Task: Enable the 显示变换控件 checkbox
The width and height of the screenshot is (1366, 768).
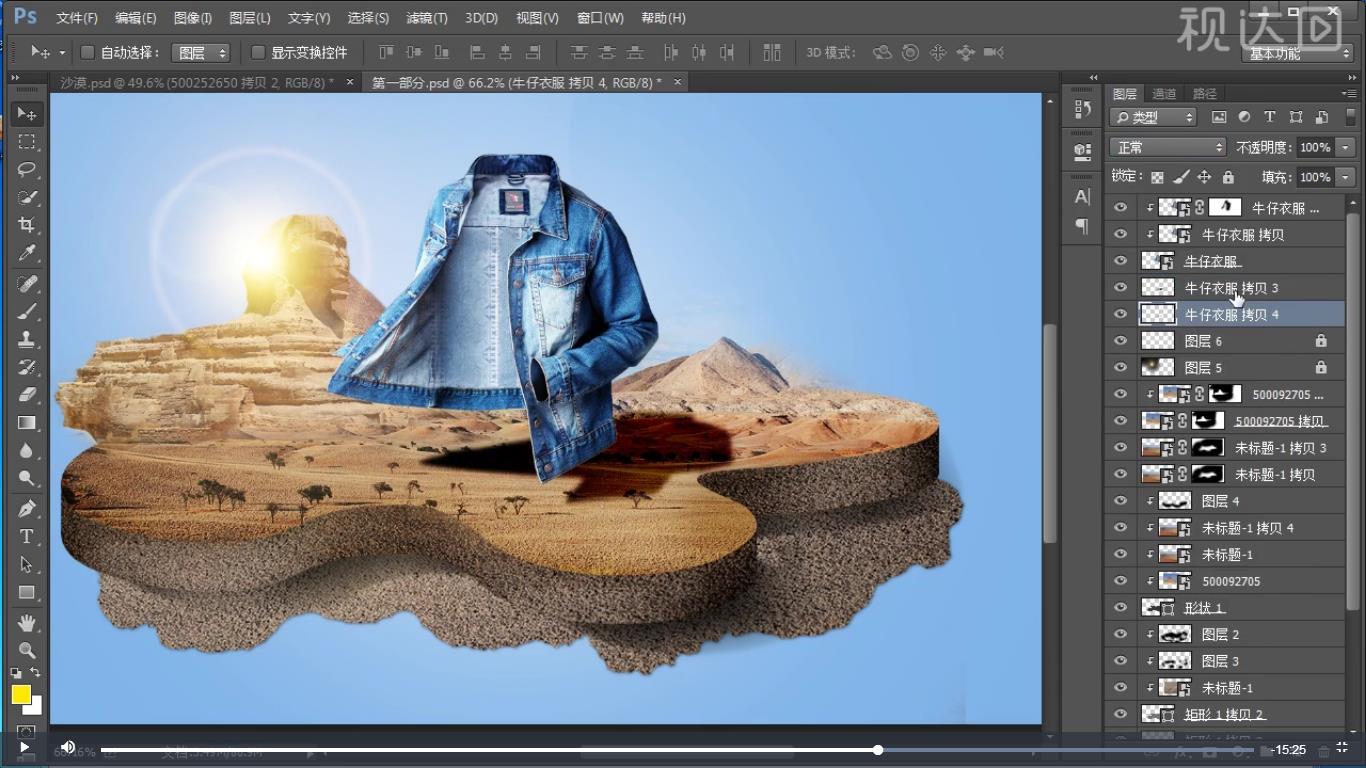Action: point(258,52)
